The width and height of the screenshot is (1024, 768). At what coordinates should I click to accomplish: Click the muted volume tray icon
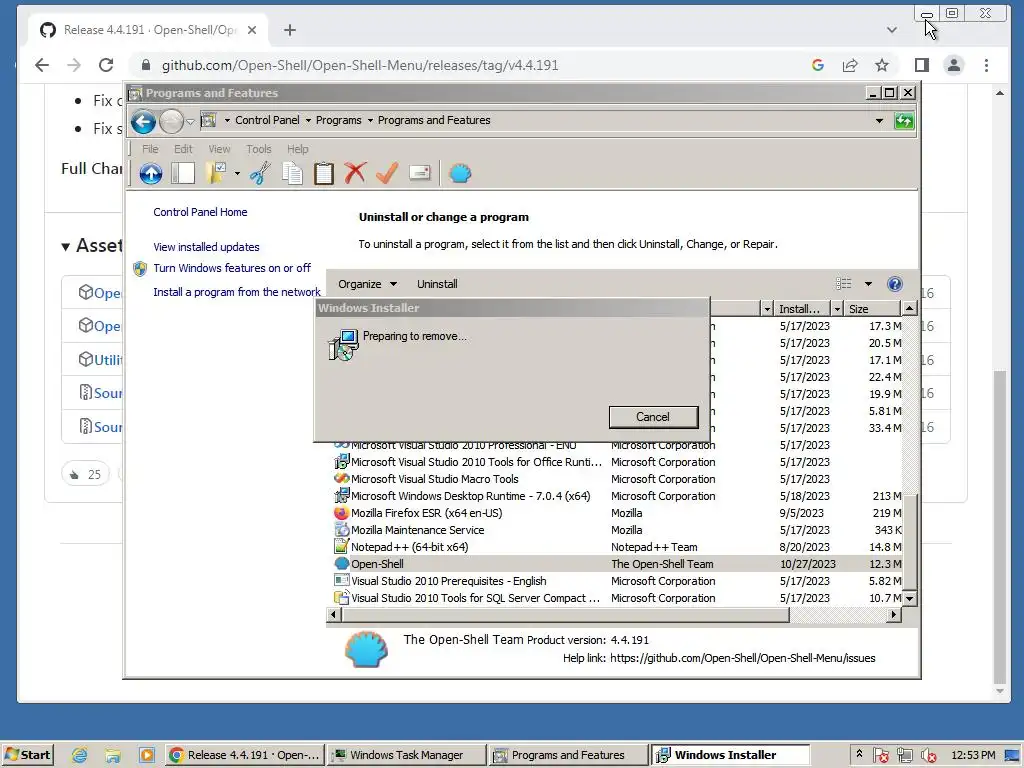tap(929, 756)
